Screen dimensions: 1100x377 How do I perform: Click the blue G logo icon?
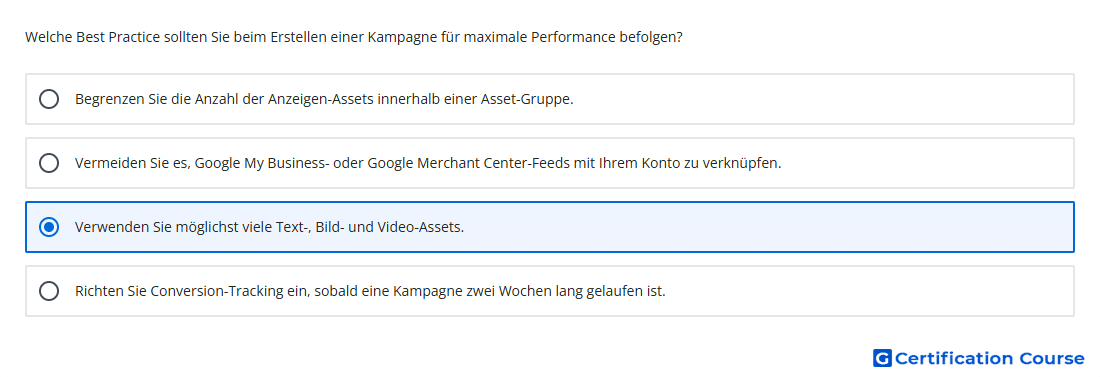[882, 359]
